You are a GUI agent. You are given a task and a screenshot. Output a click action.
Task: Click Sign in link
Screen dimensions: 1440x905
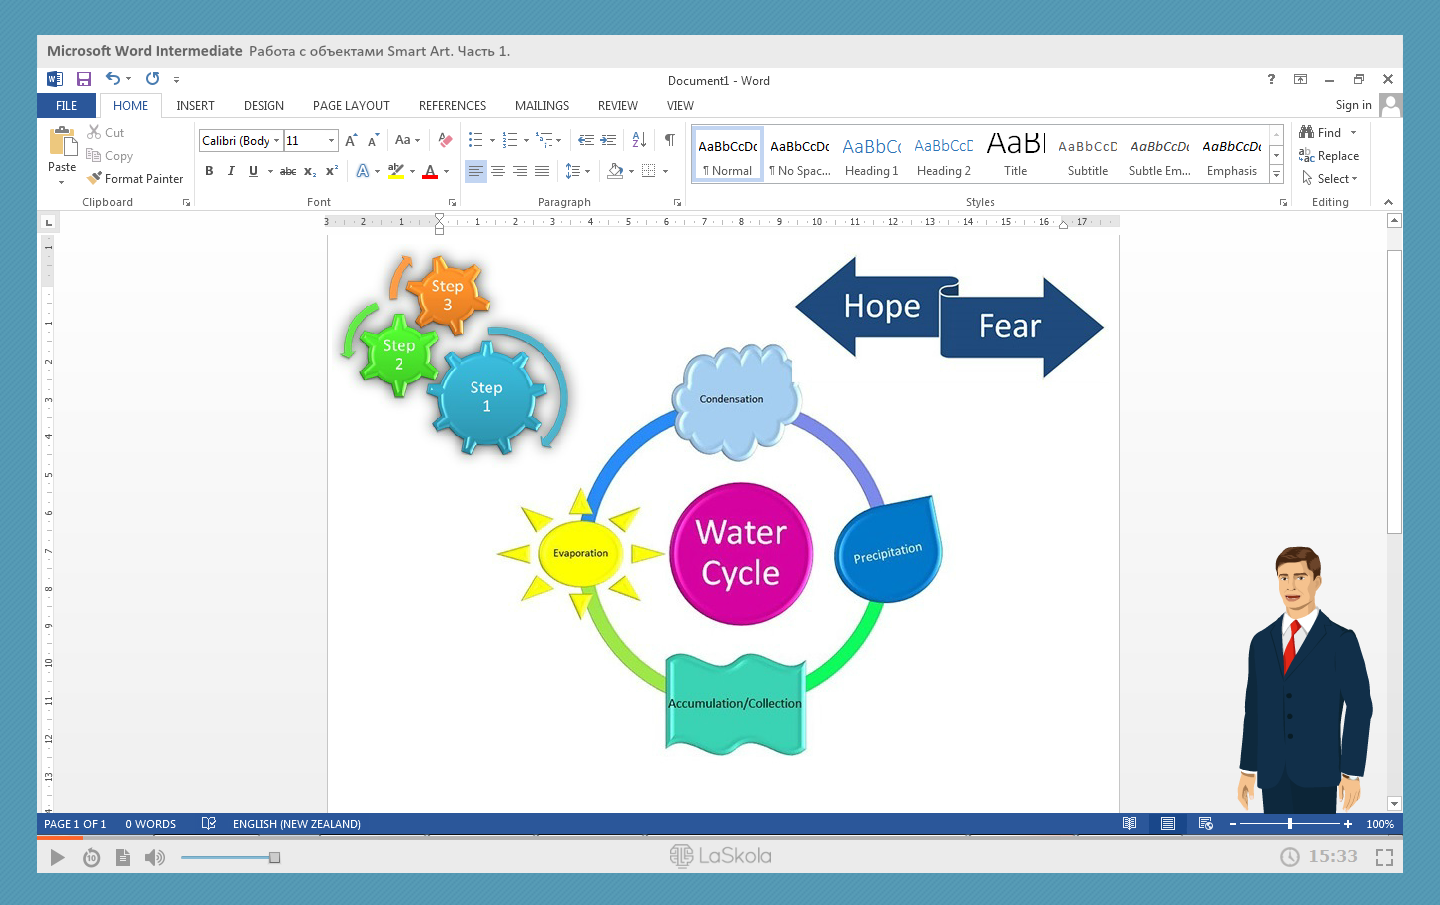click(1353, 105)
